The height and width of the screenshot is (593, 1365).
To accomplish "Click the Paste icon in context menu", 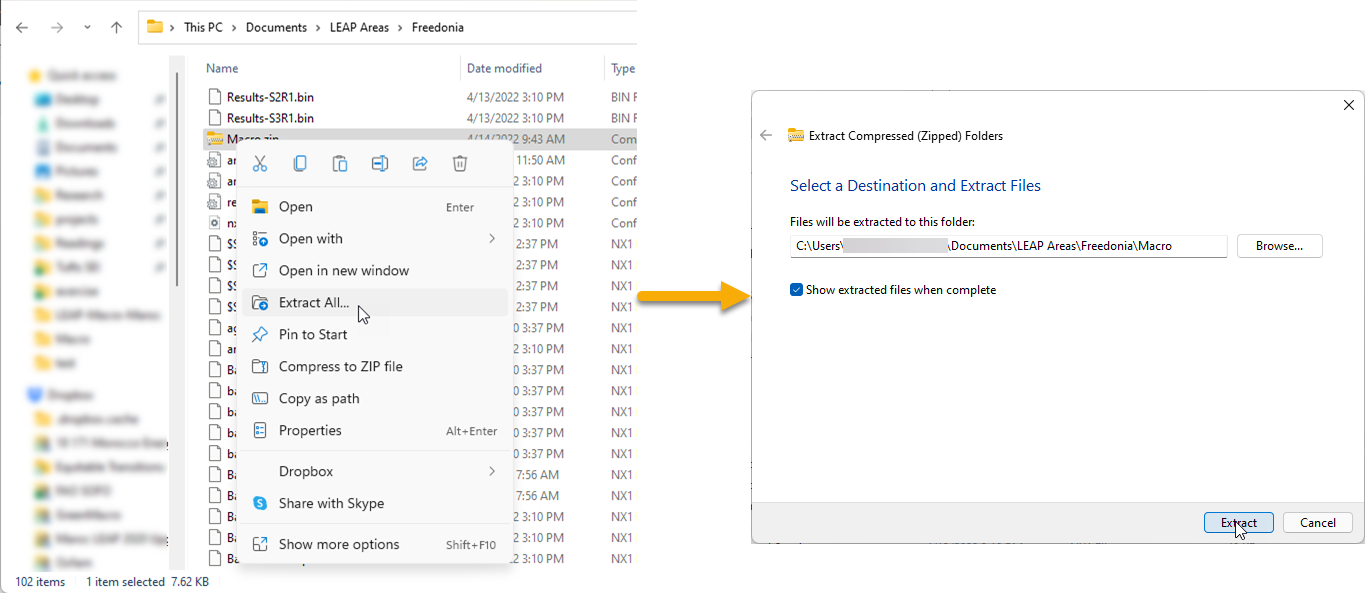I will point(340,164).
